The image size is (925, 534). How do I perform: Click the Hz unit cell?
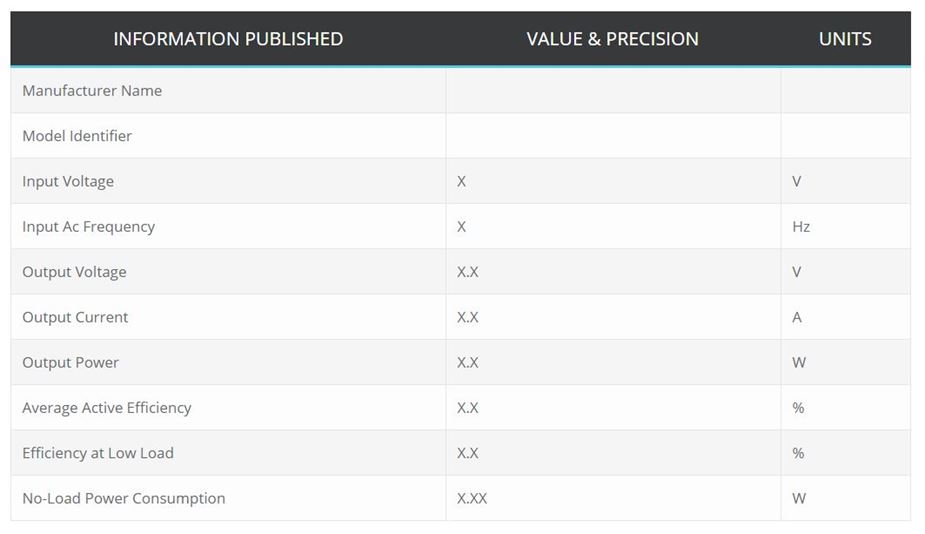(801, 227)
